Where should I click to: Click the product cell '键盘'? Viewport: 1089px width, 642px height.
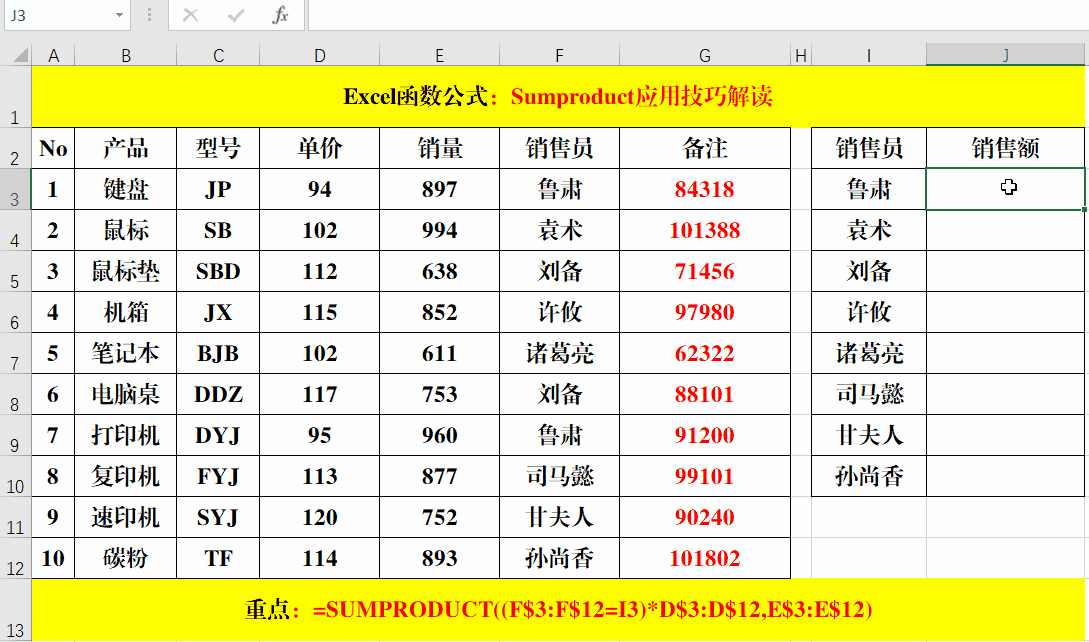click(x=126, y=189)
